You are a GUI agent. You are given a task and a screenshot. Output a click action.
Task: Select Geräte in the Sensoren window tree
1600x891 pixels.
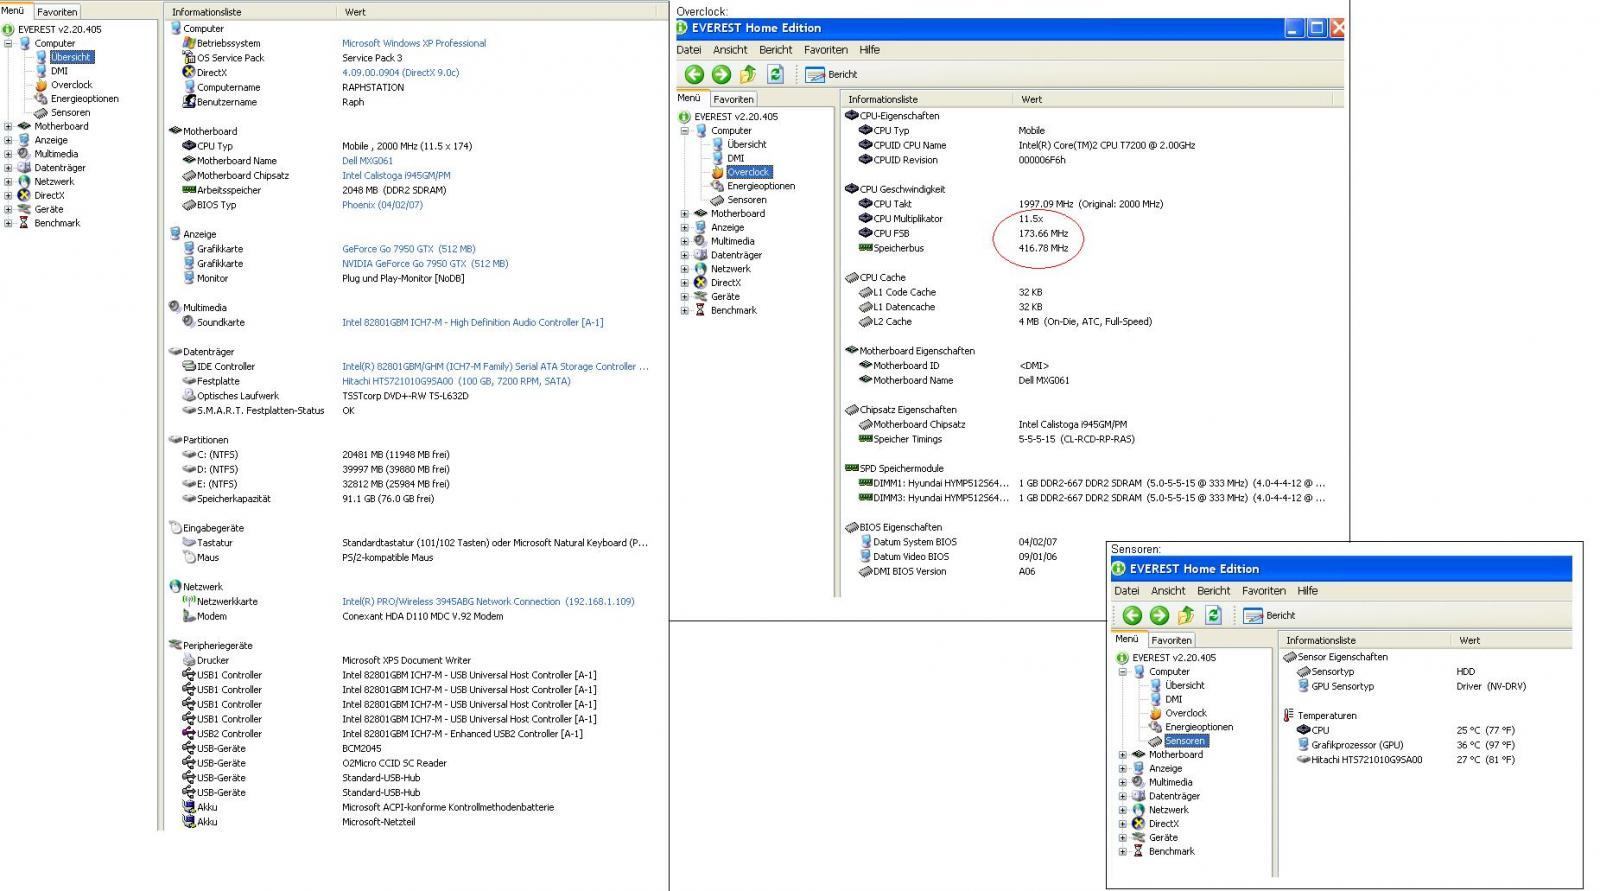tap(1163, 838)
